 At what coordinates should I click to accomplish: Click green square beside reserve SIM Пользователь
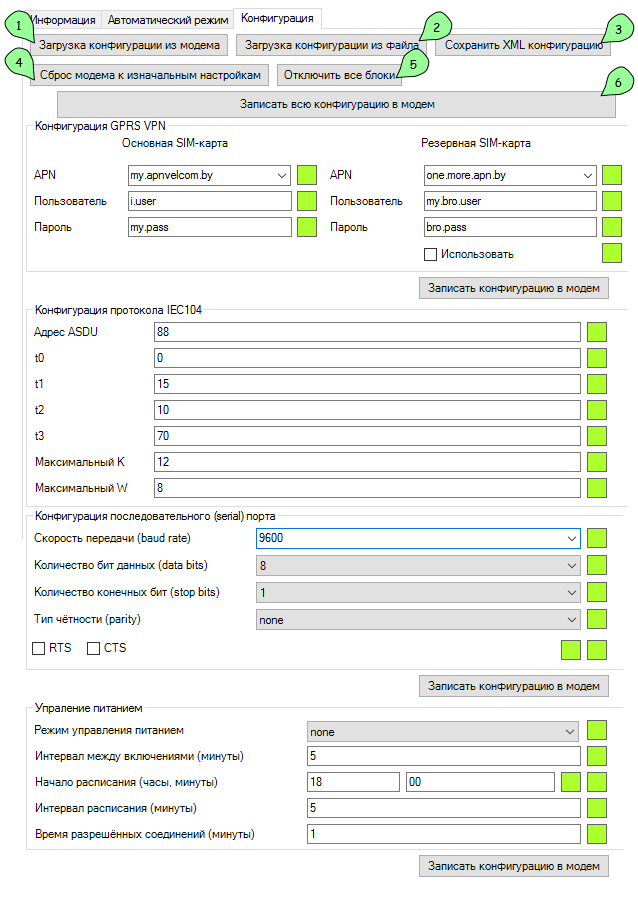[x=612, y=201]
